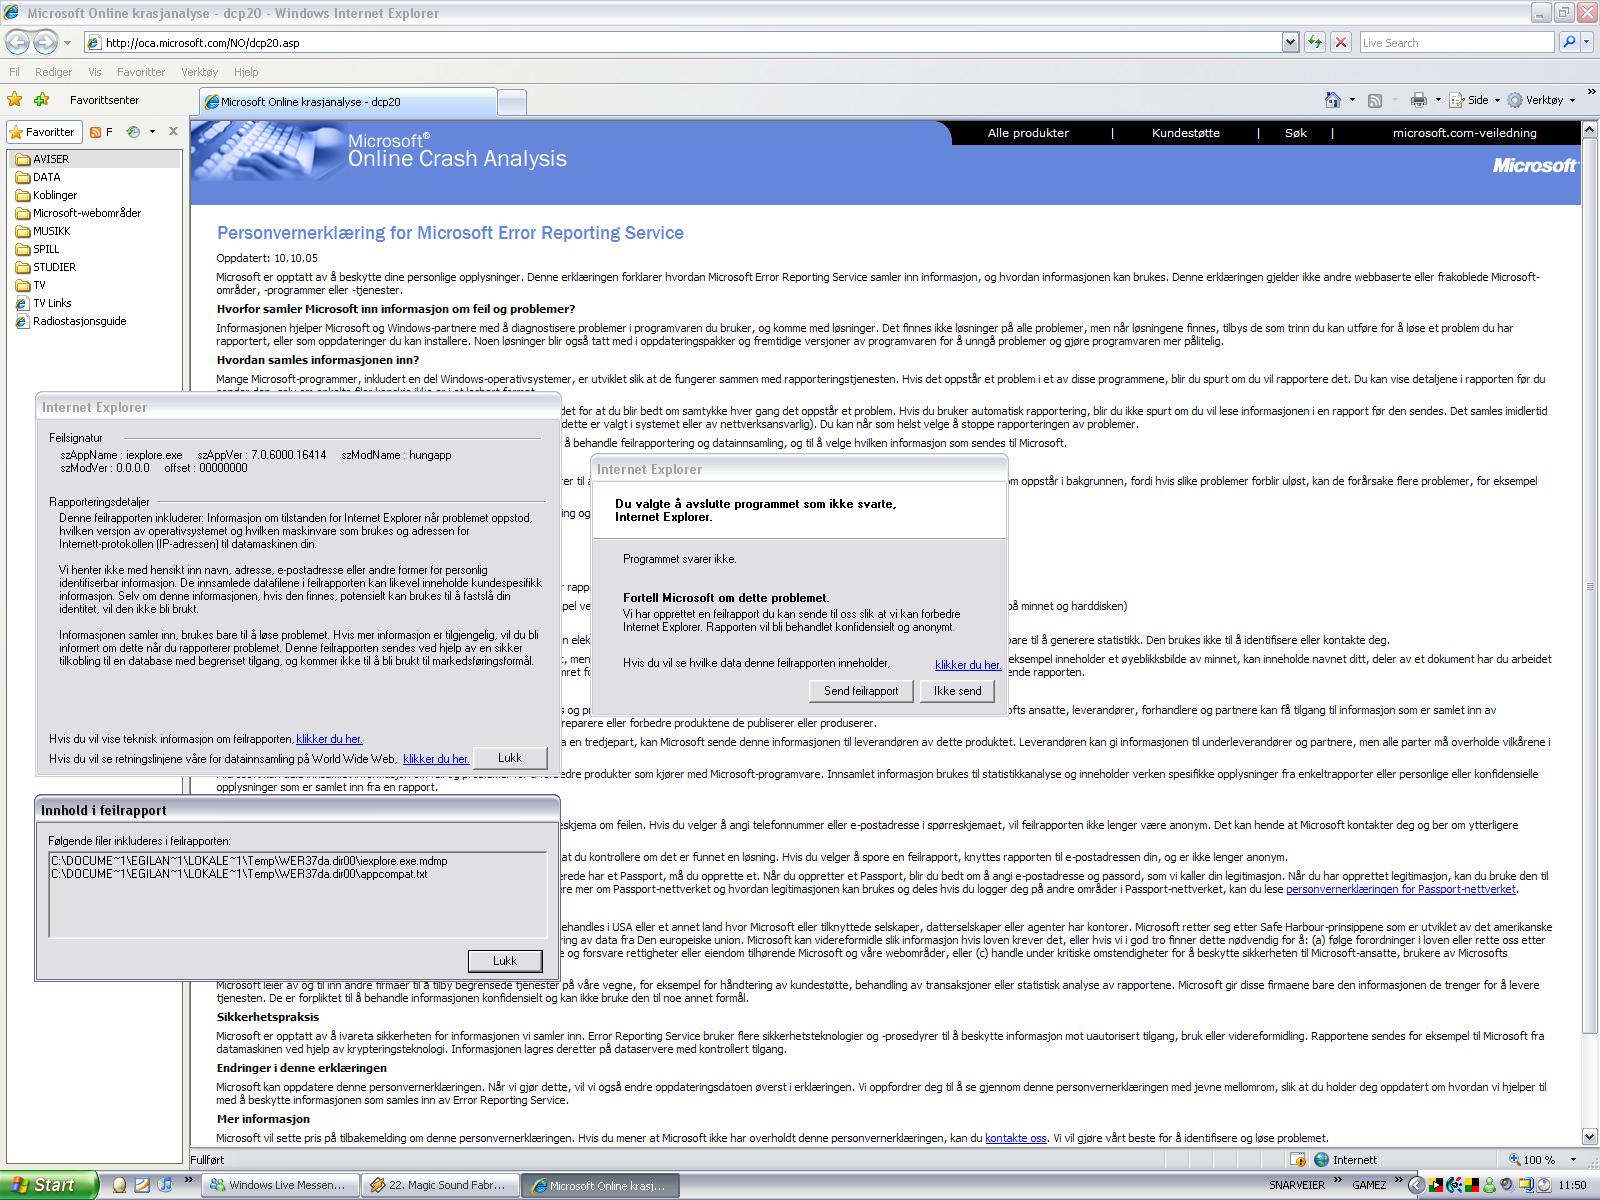Image resolution: width=1600 pixels, height=1200 pixels.
Task: Go forward with the Forward arrow
Action: (x=45, y=42)
